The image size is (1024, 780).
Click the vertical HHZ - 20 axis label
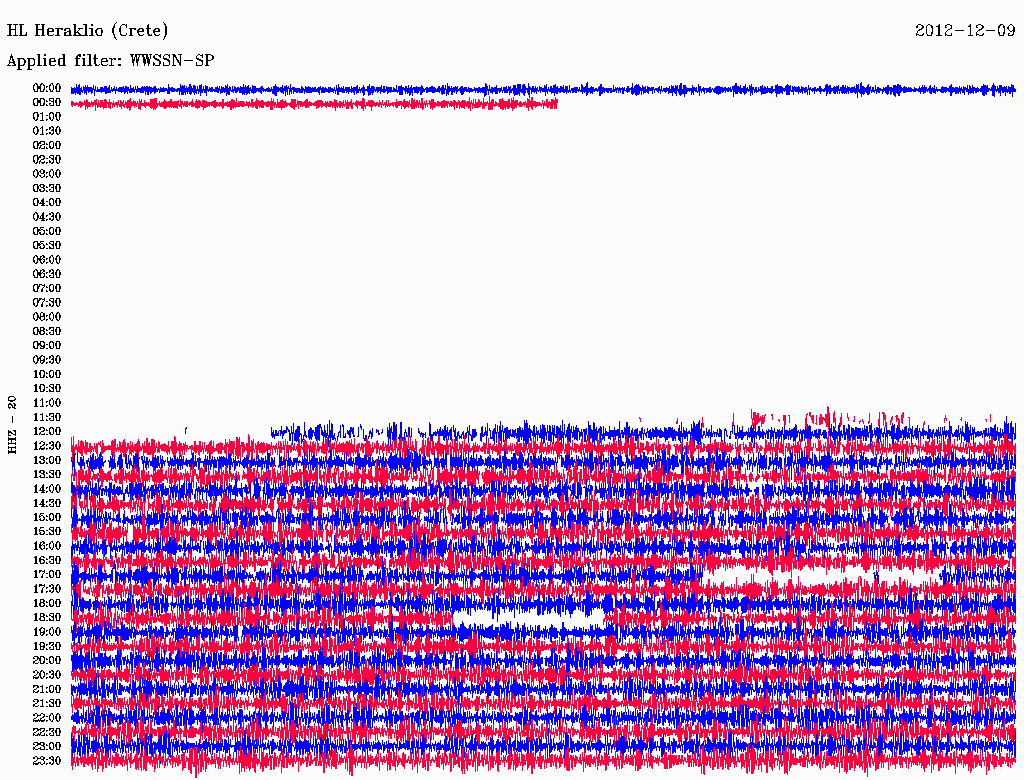pyautogui.click(x=13, y=425)
